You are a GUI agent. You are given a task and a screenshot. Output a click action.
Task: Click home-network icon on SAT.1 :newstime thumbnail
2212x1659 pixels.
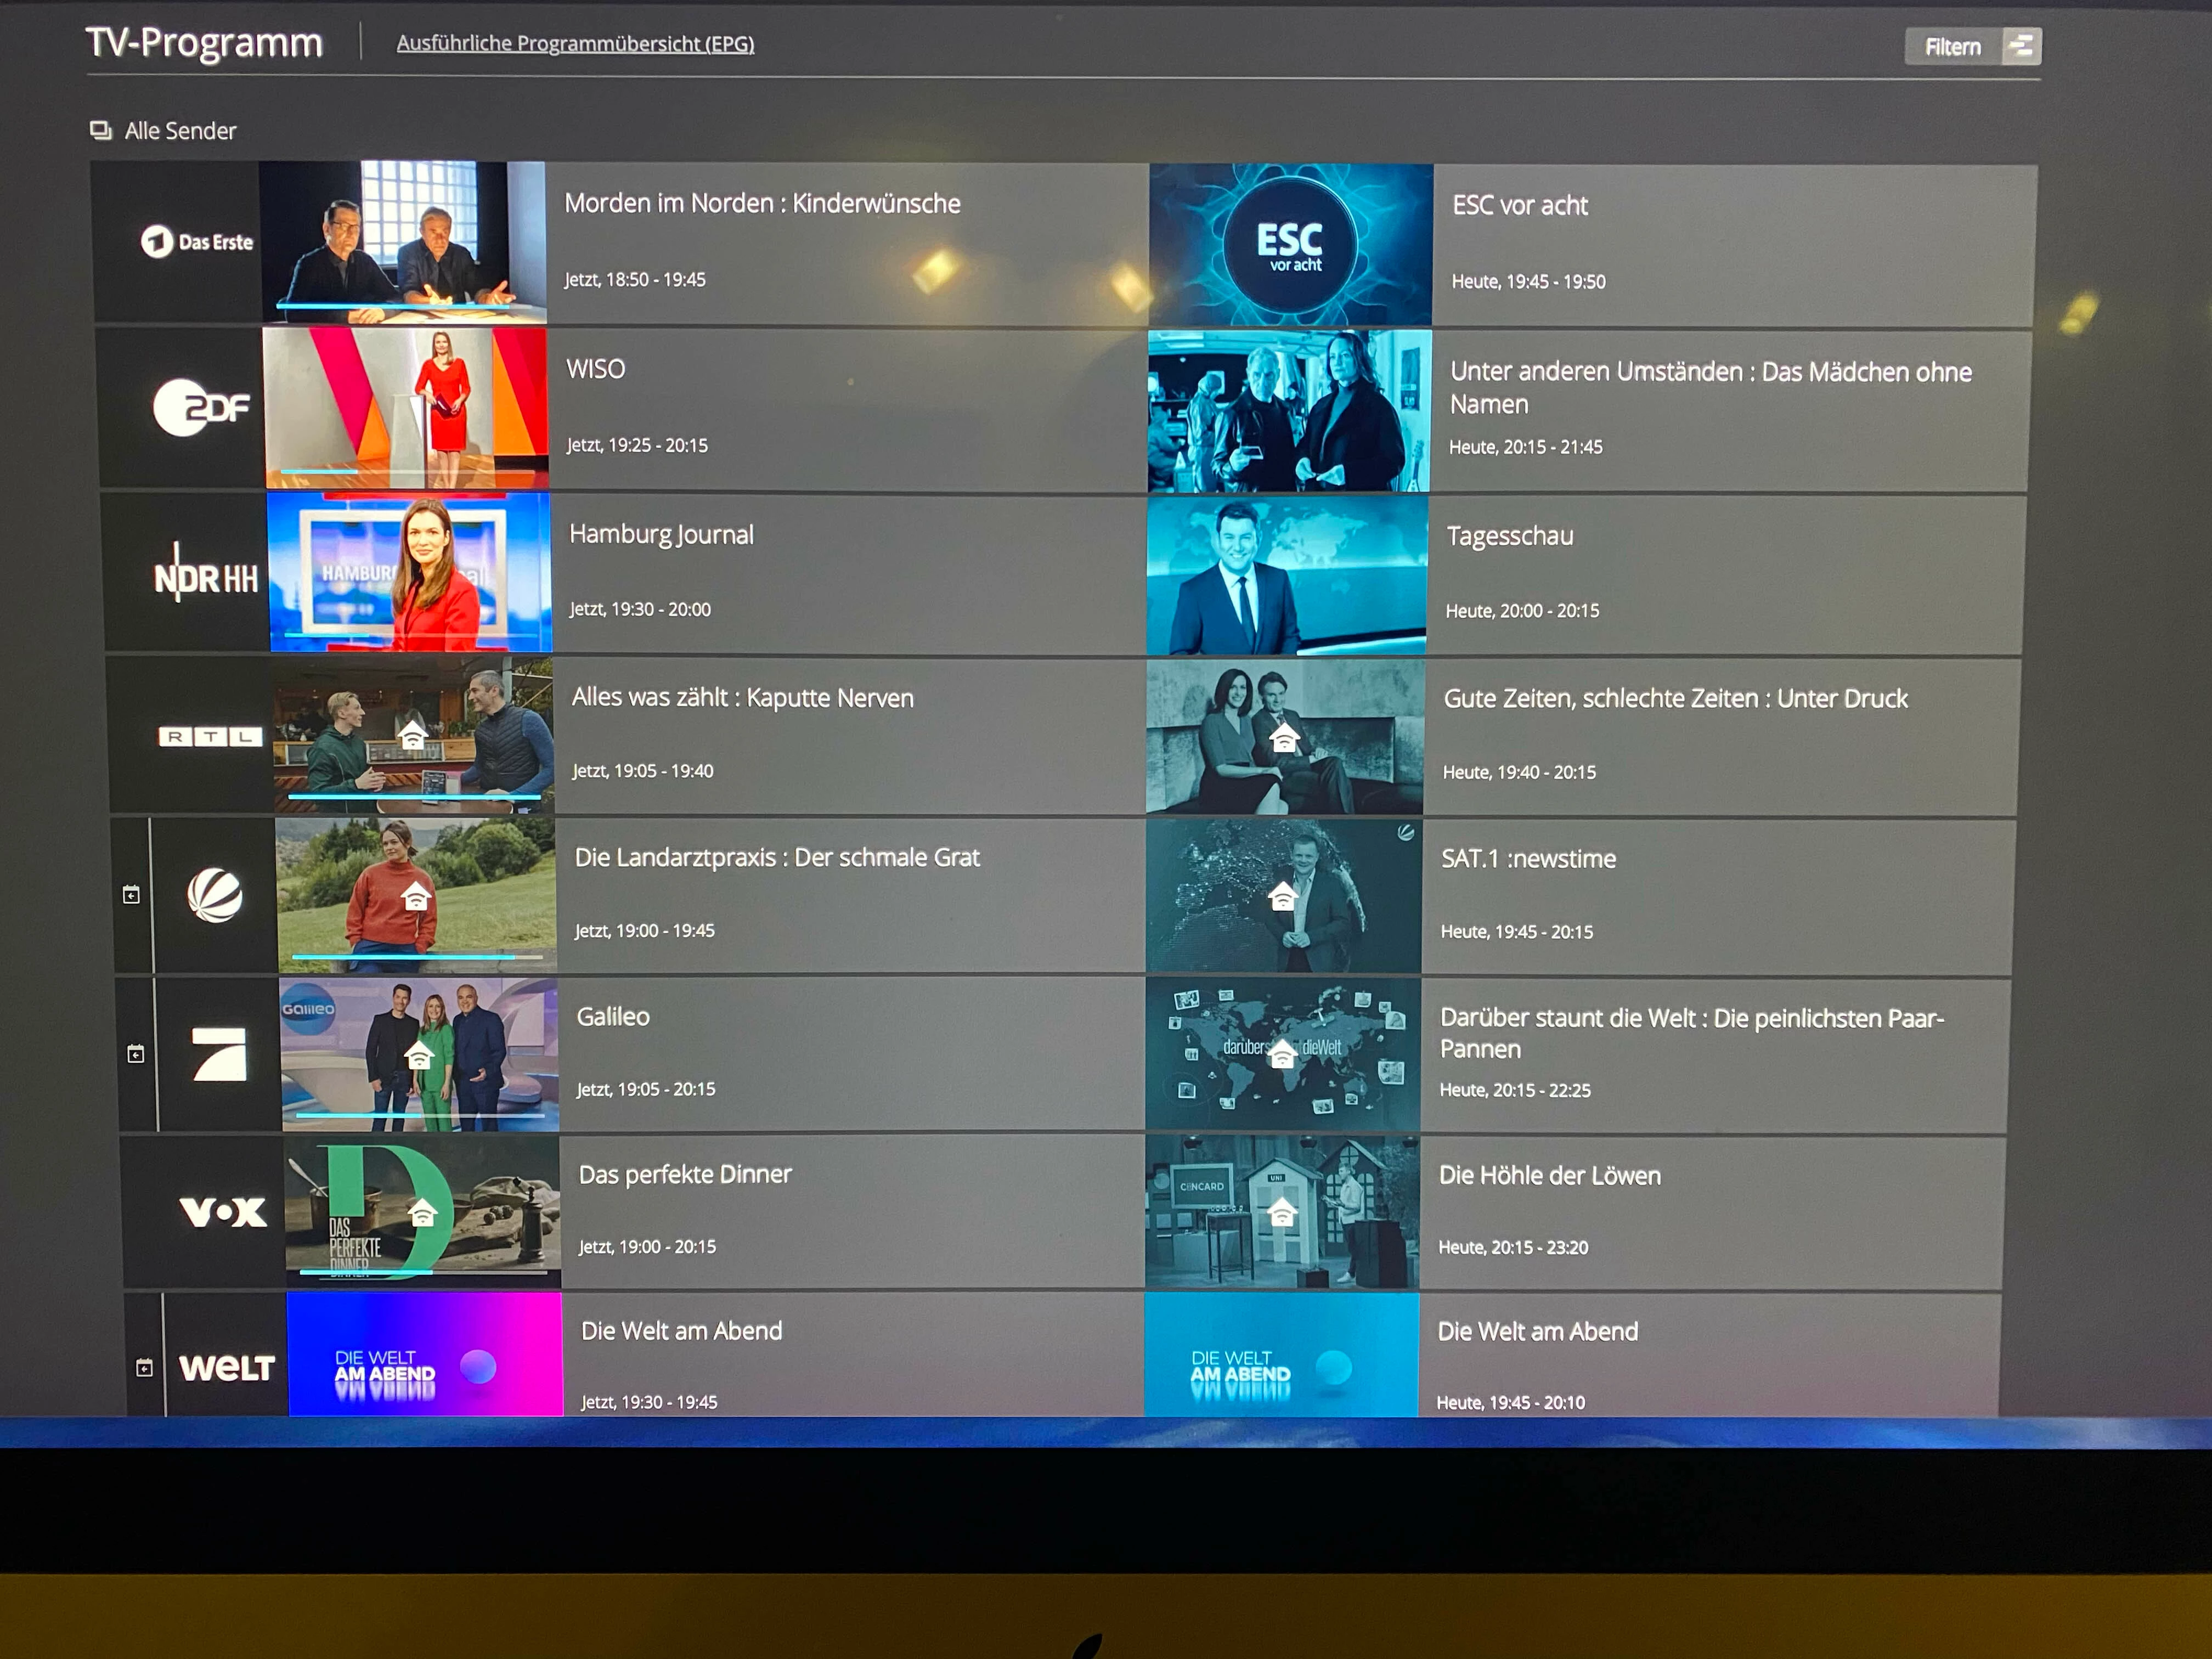(x=1282, y=896)
